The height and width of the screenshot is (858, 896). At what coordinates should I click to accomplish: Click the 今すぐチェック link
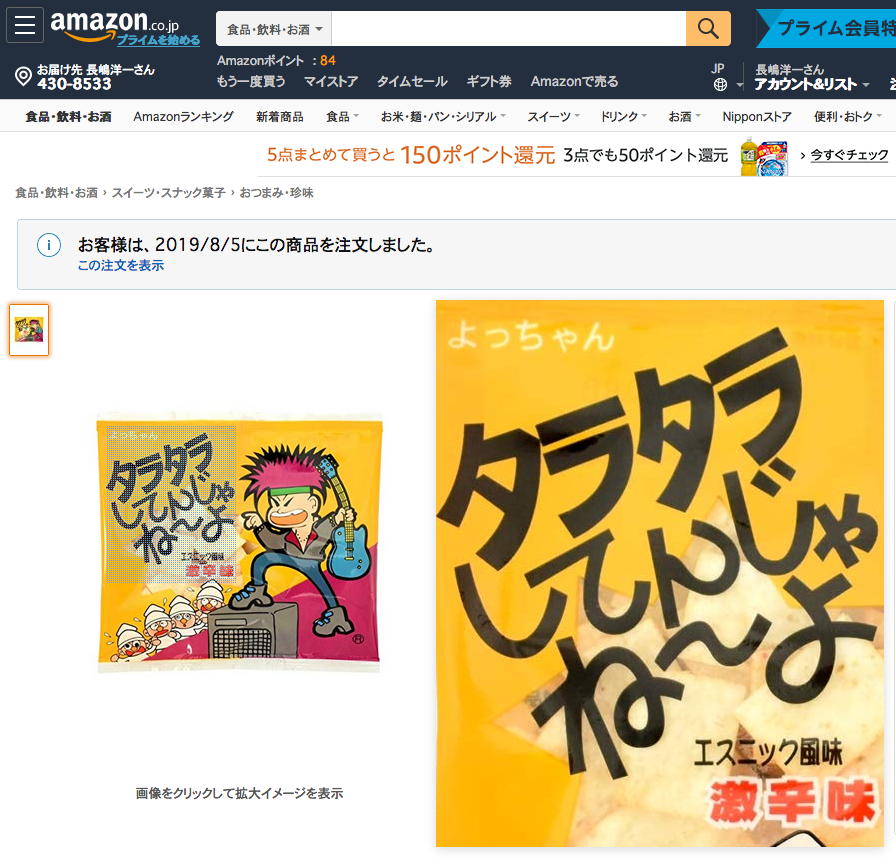pos(849,155)
